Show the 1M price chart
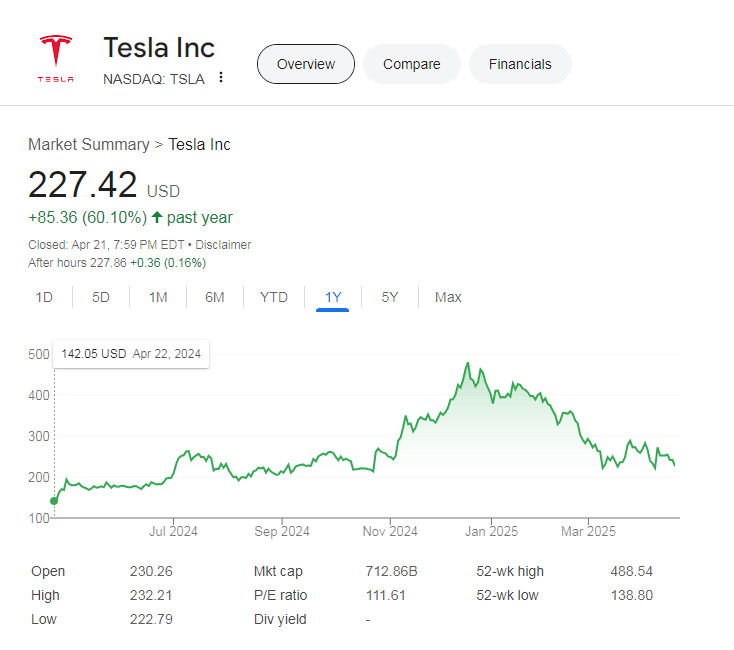This screenshot has width=734, height=650. coord(158,297)
